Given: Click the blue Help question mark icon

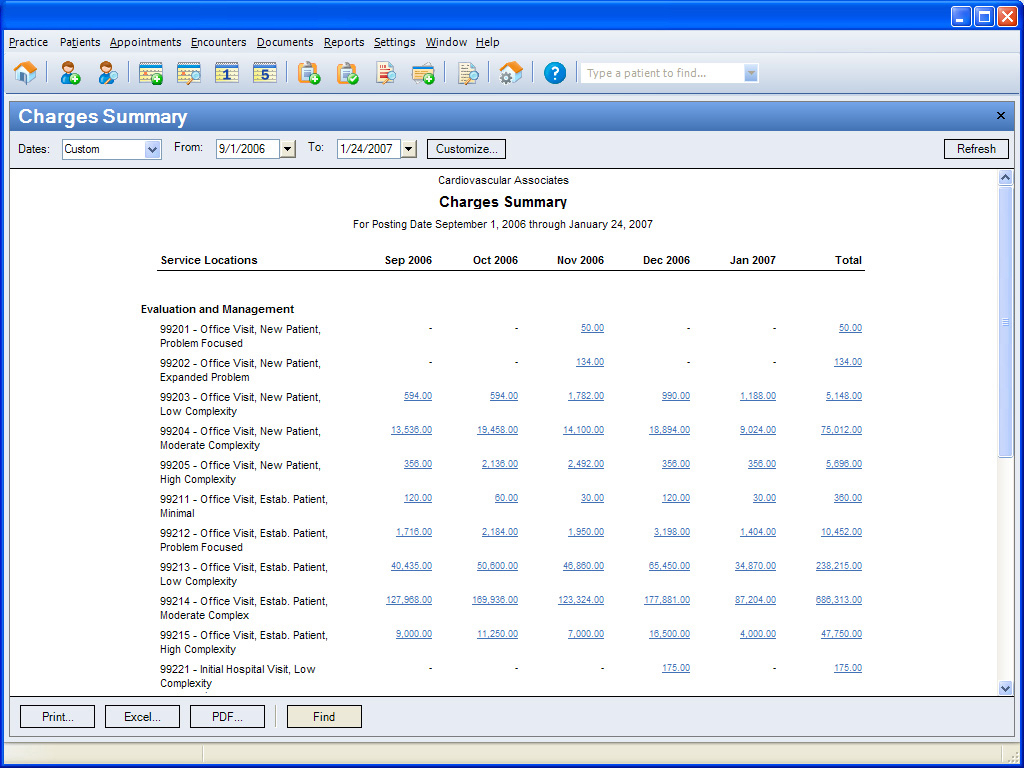Looking at the screenshot, I should click(x=554, y=72).
